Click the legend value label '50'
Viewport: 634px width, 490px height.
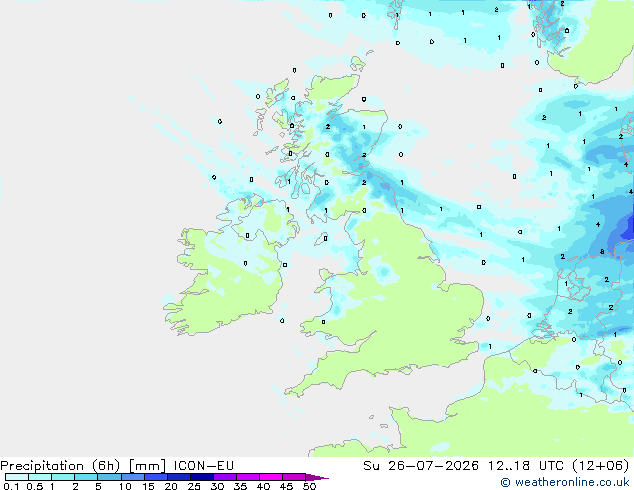[x=309, y=486]
